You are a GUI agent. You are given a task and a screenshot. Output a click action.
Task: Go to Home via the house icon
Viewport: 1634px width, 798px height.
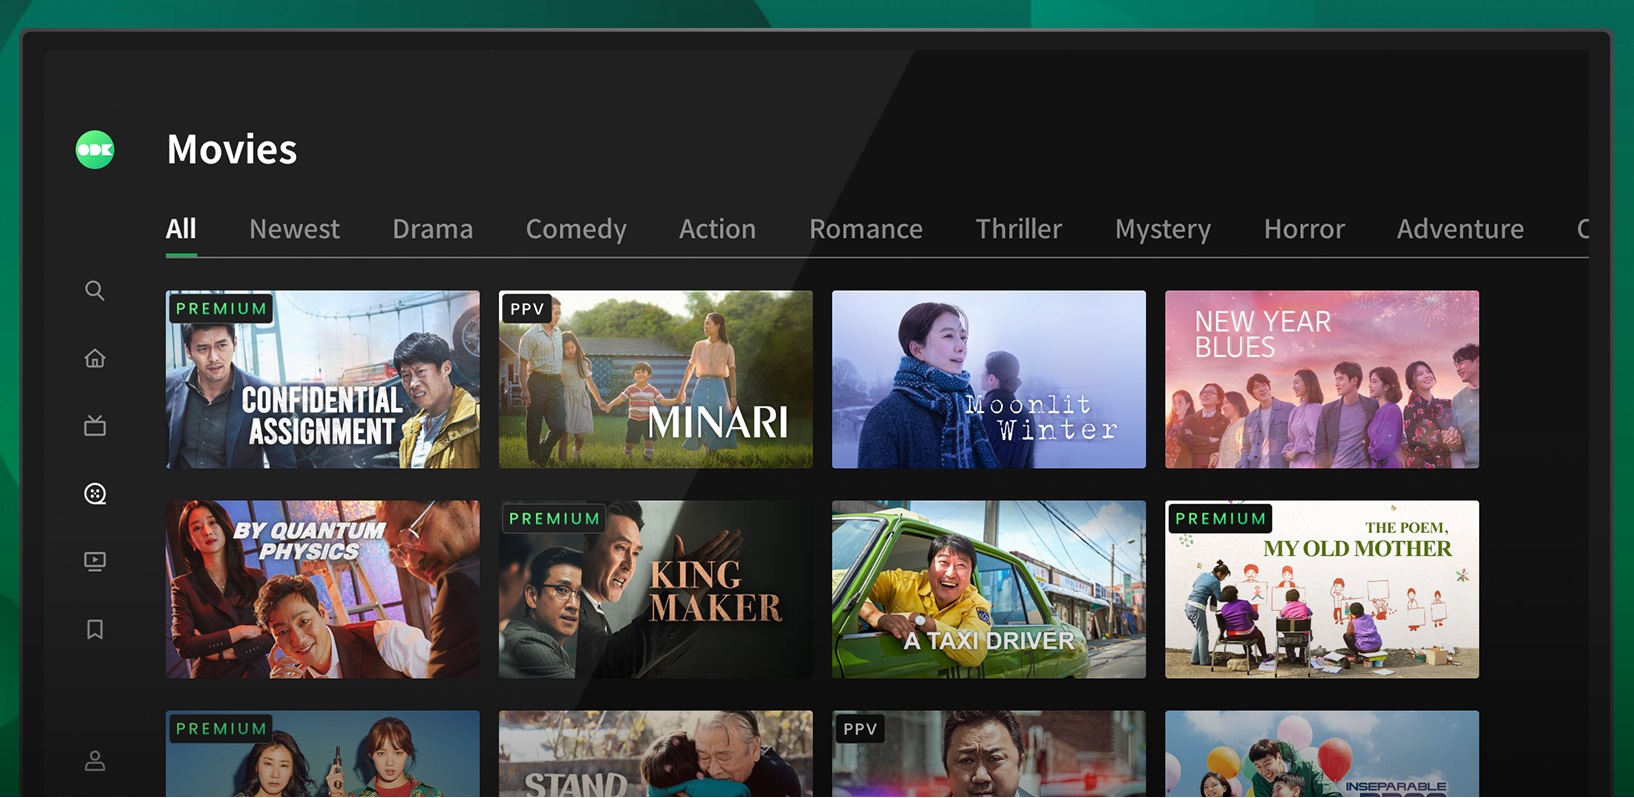click(x=95, y=358)
